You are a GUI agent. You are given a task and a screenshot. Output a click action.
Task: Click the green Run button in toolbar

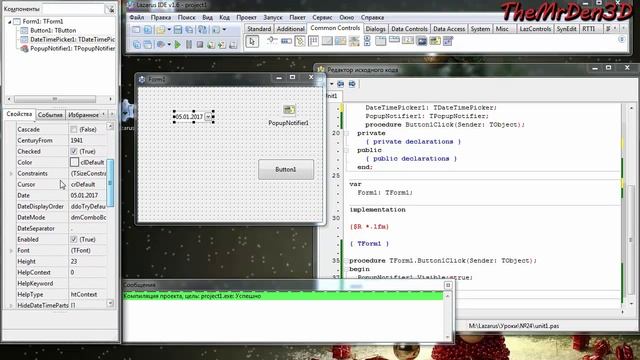pos(177,44)
